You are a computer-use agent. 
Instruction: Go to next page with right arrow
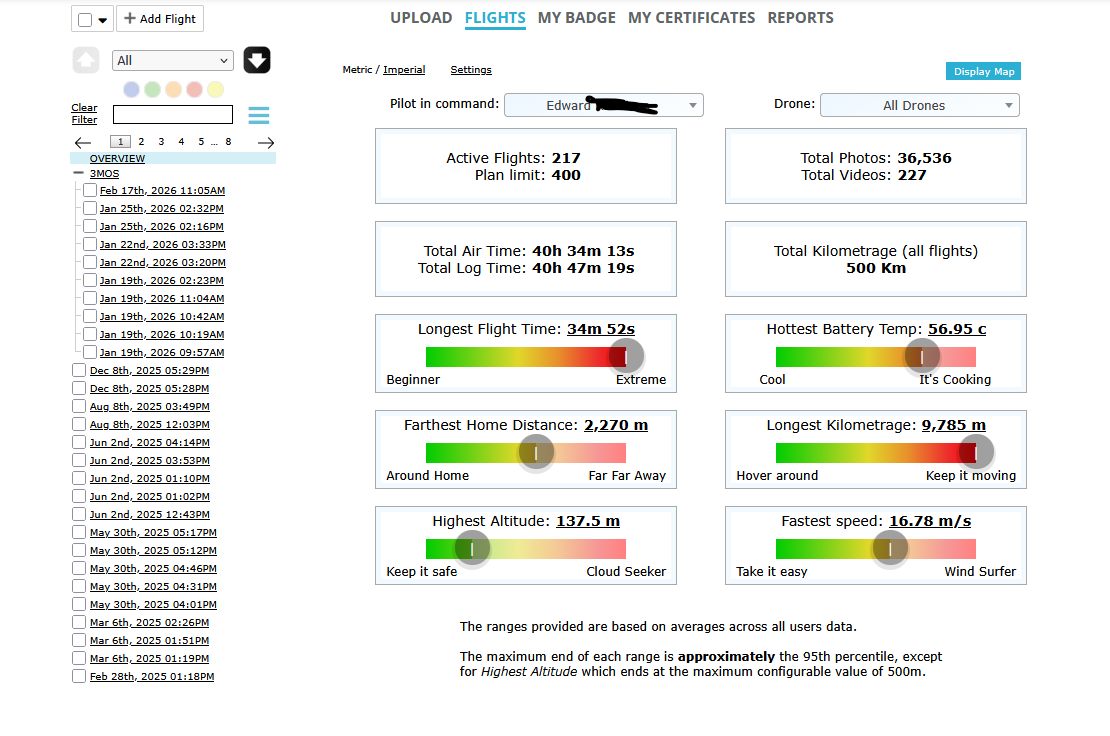(x=266, y=143)
